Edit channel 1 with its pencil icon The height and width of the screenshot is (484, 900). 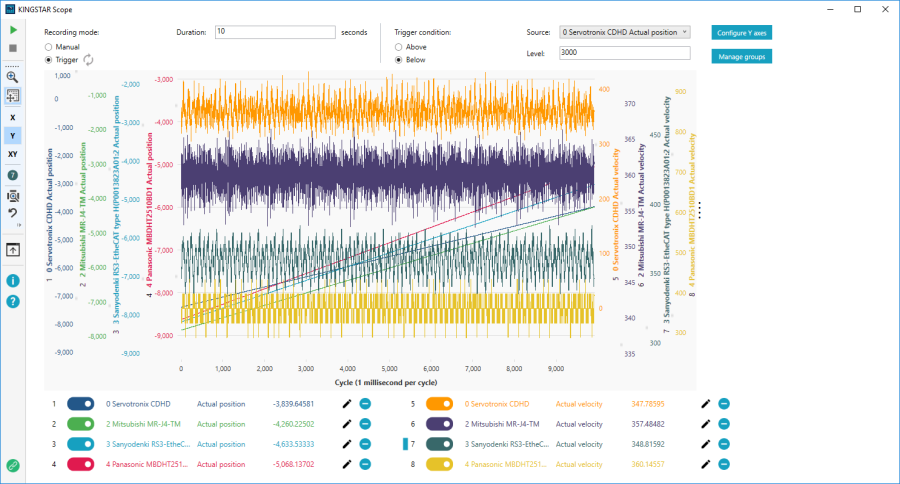tap(347, 404)
